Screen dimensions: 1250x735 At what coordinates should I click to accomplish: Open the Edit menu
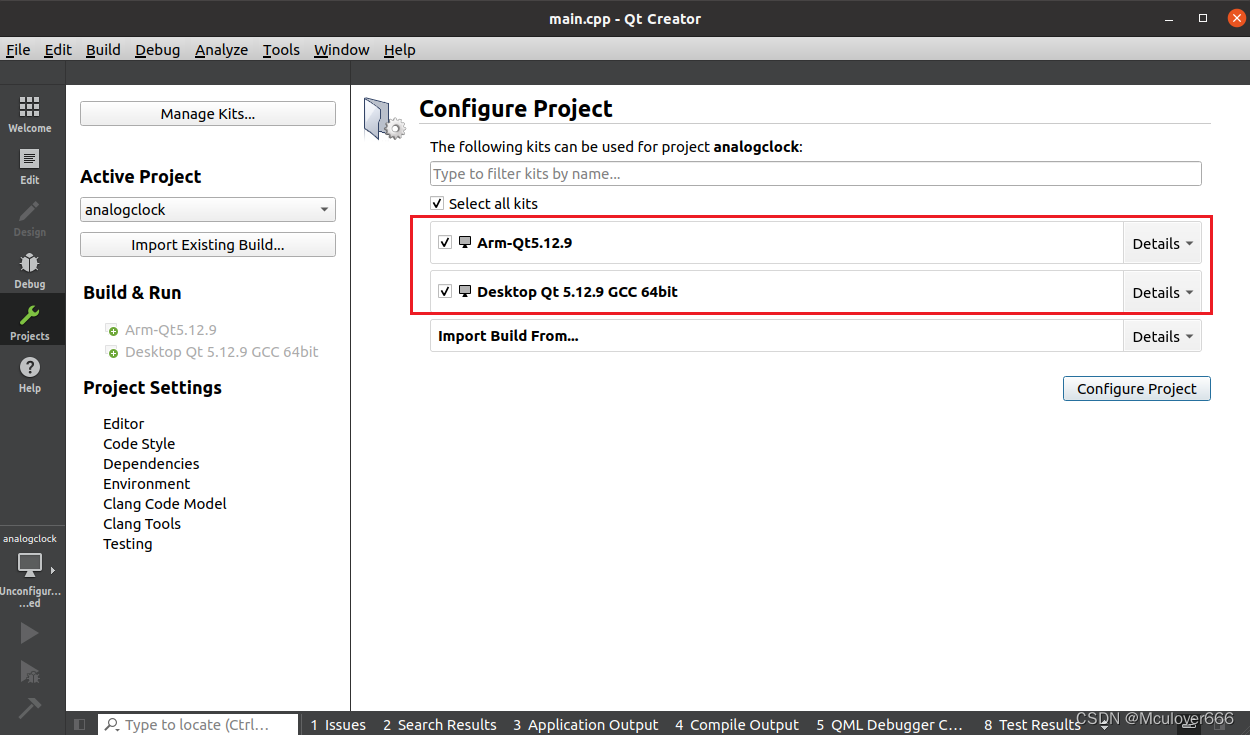[x=58, y=50]
